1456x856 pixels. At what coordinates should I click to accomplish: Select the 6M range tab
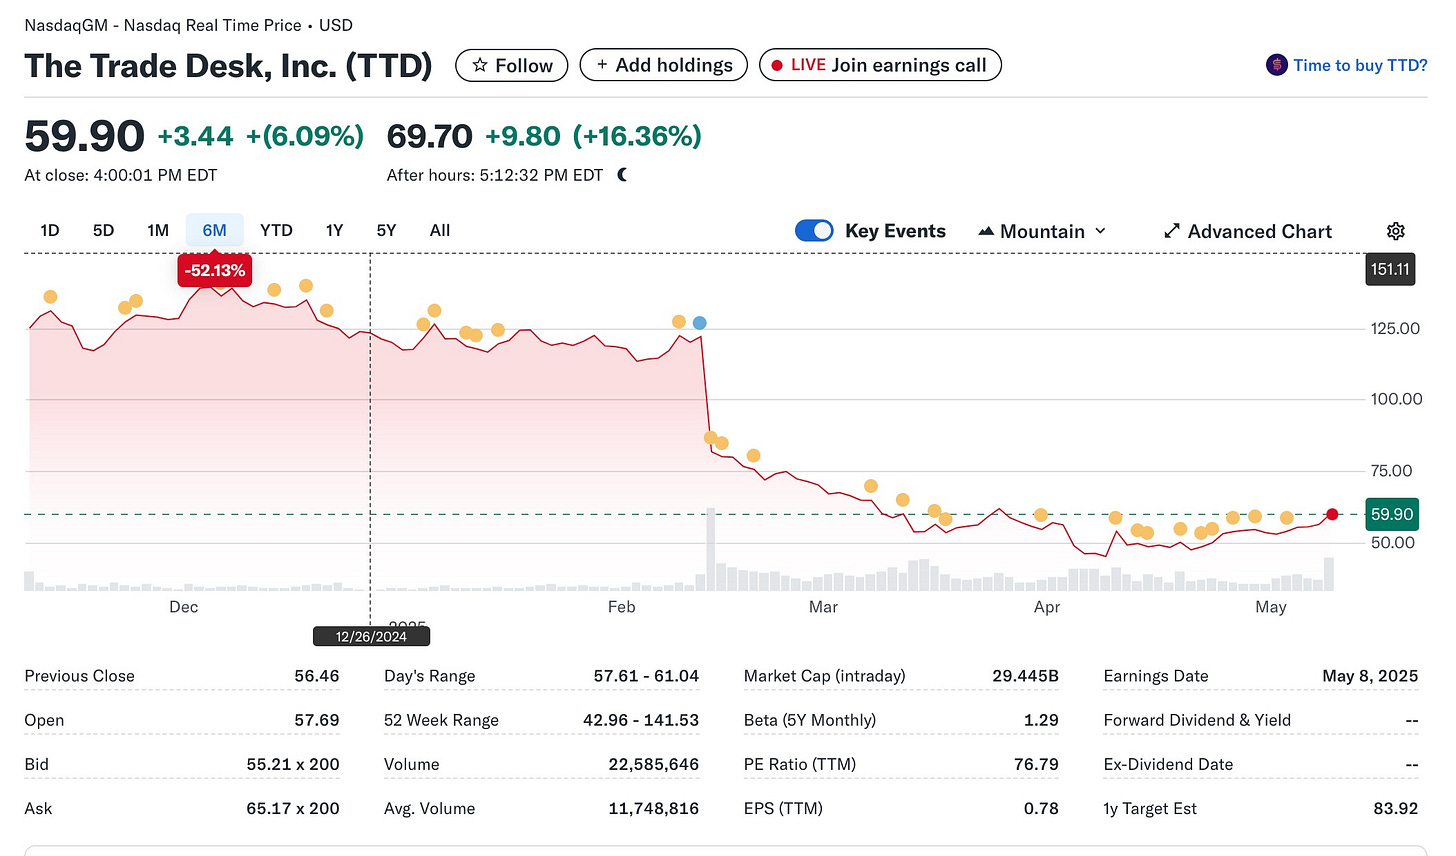(x=215, y=230)
